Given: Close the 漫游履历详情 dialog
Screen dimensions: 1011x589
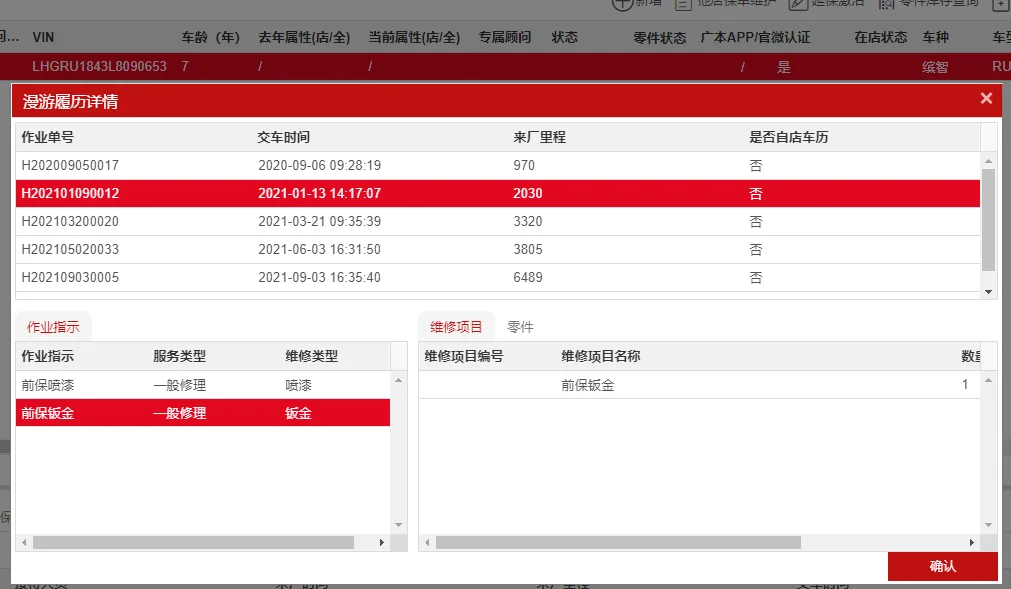Looking at the screenshot, I should pos(986,99).
